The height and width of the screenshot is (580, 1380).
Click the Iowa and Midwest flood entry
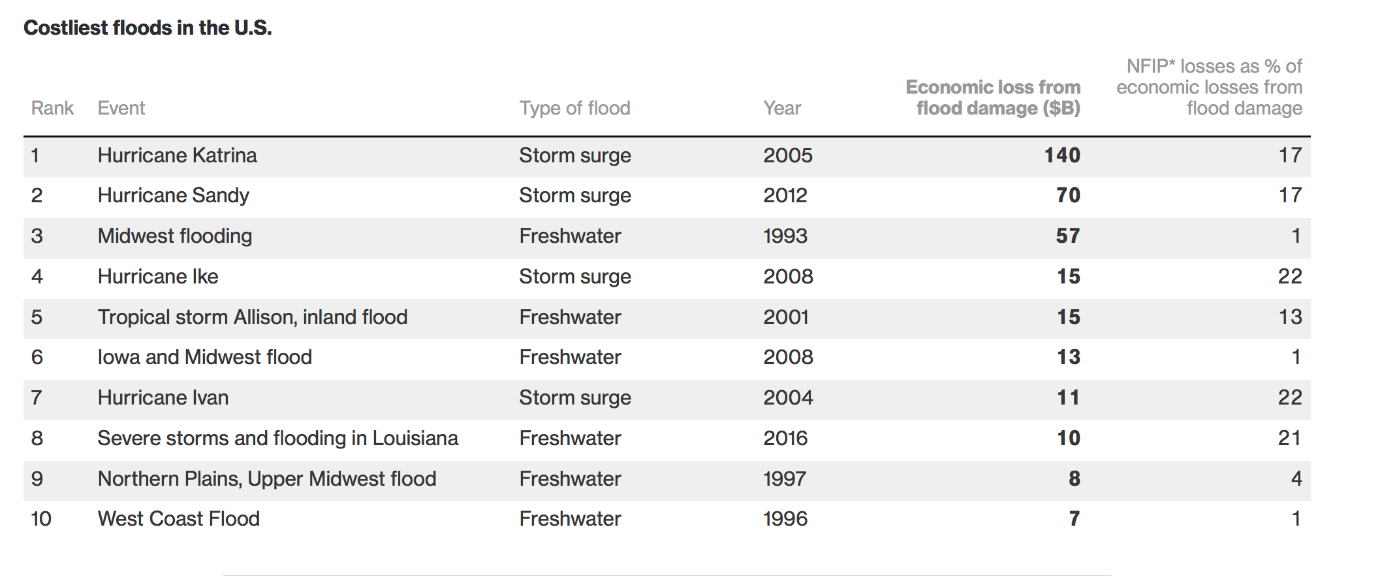click(x=204, y=357)
